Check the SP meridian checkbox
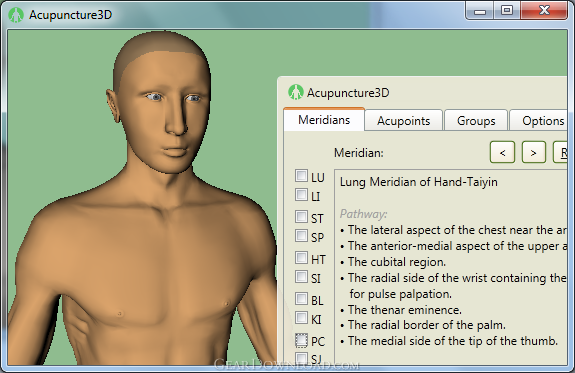 [x=301, y=235]
